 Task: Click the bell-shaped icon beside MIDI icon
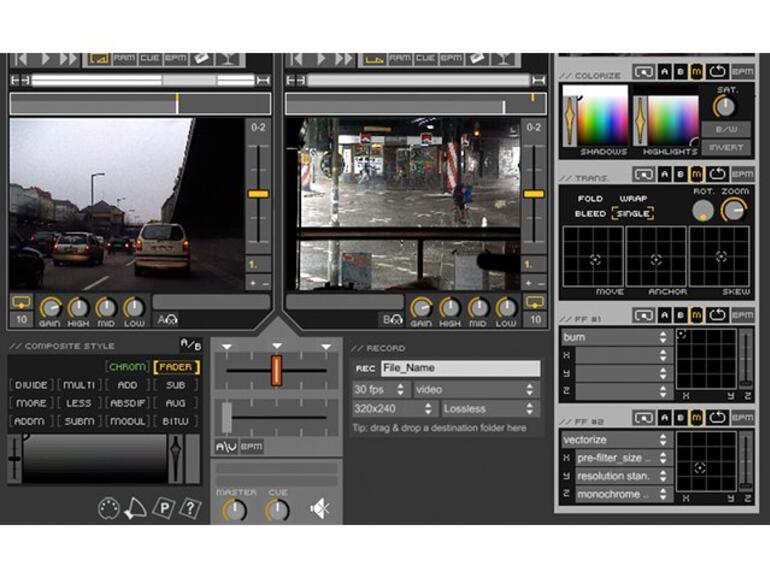pos(135,508)
